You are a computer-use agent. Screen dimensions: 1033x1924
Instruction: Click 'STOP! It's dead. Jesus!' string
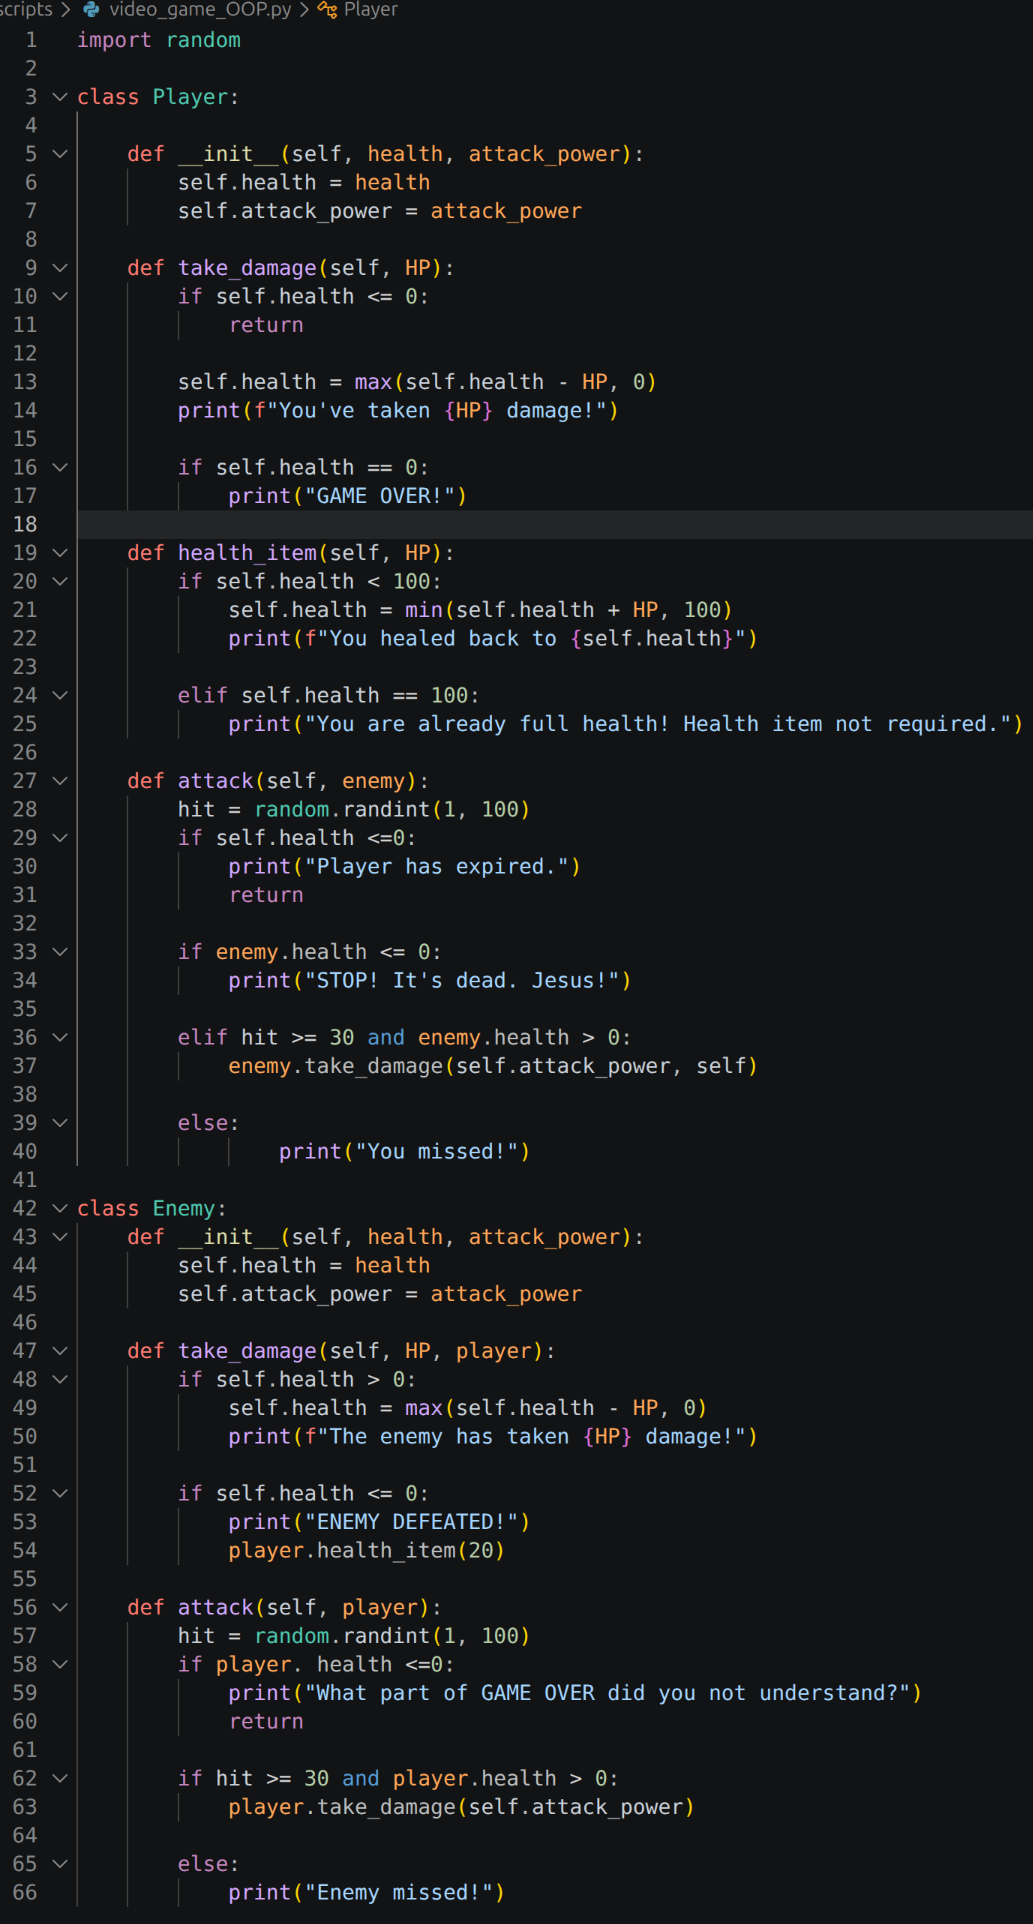point(462,980)
